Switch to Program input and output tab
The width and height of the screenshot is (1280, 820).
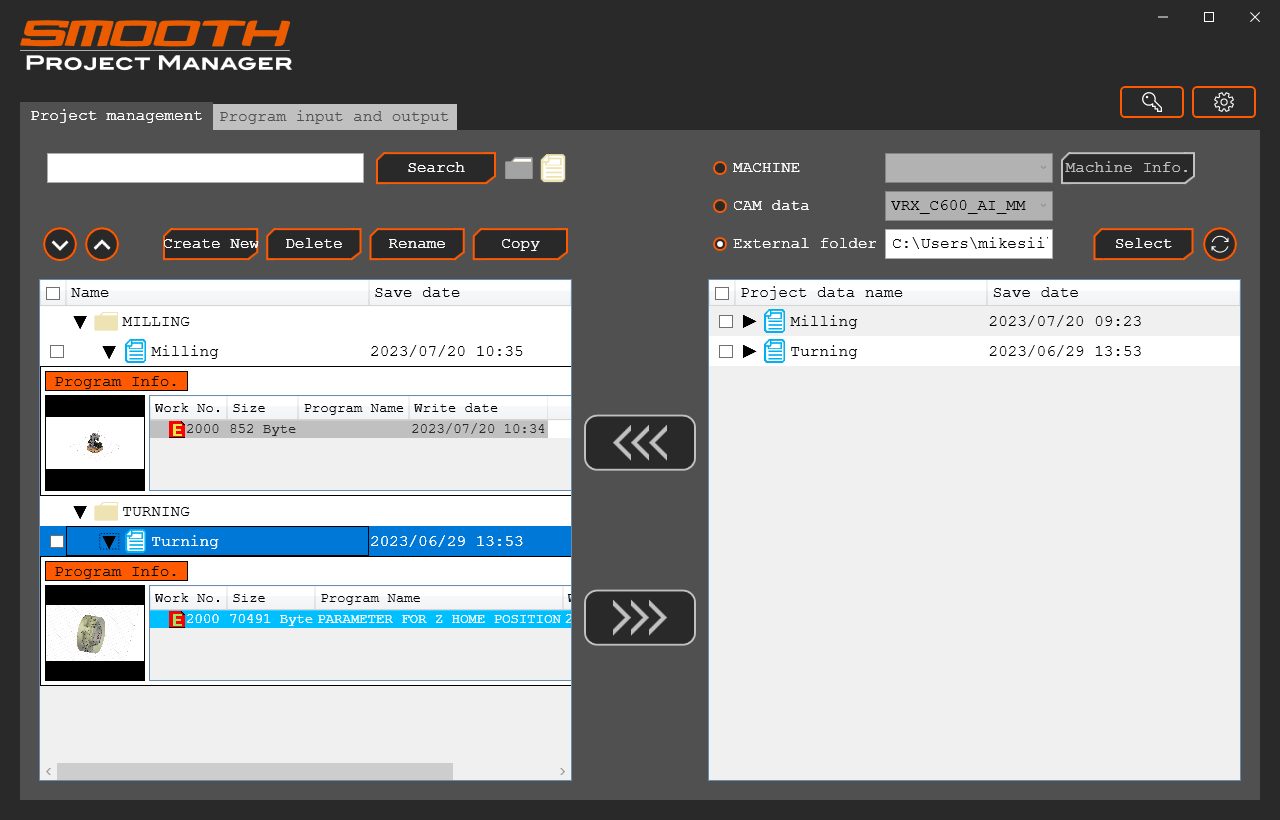tap(334, 117)
